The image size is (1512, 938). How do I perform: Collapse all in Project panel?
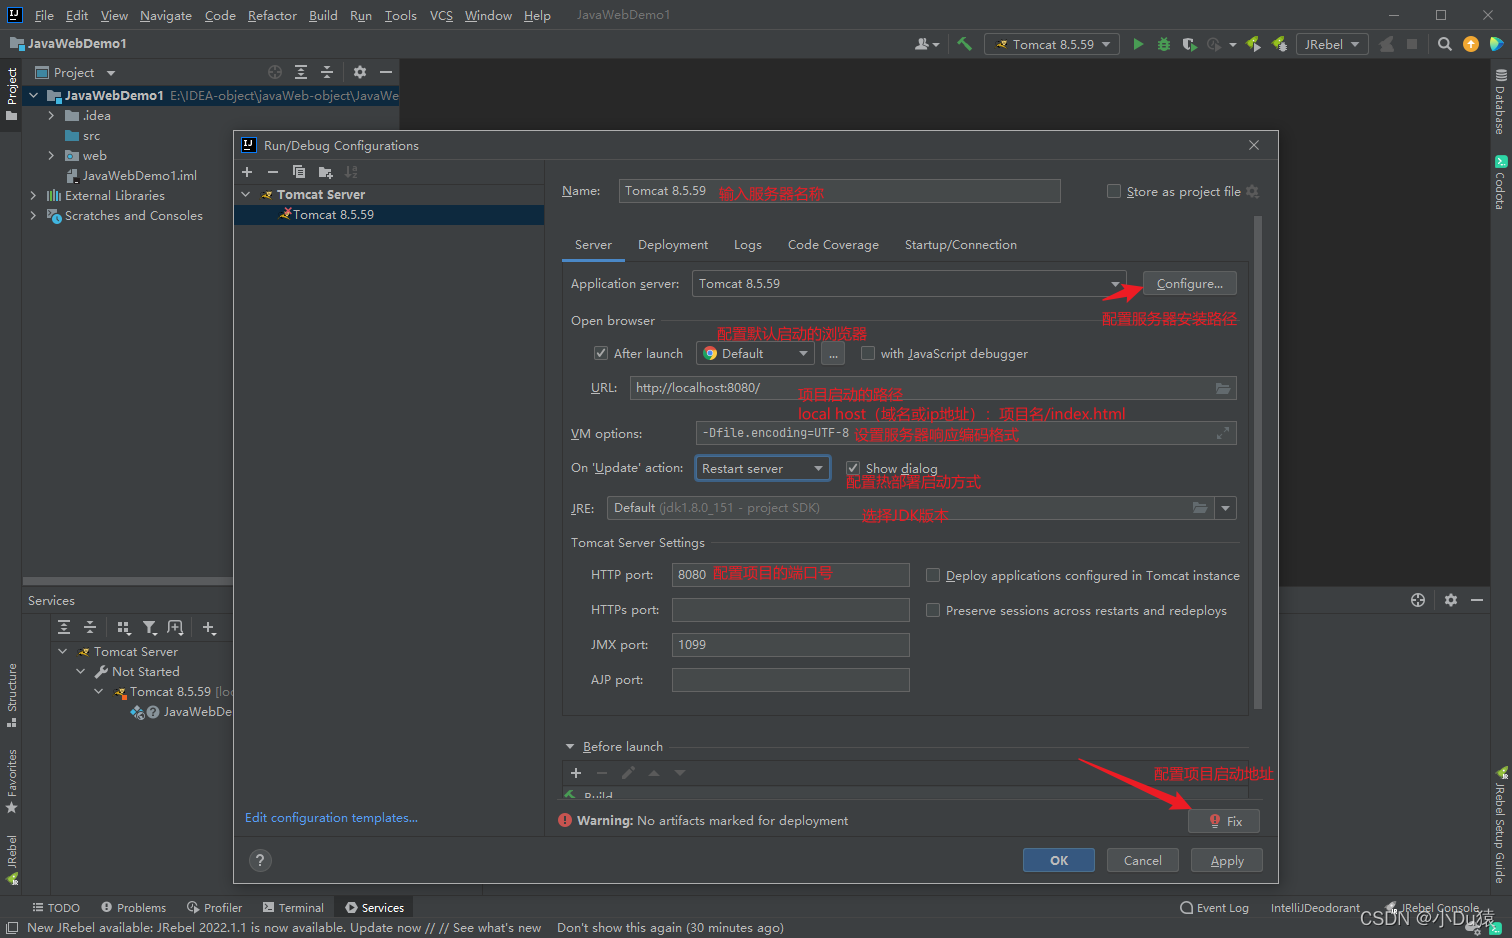click(x=327, y=72)
